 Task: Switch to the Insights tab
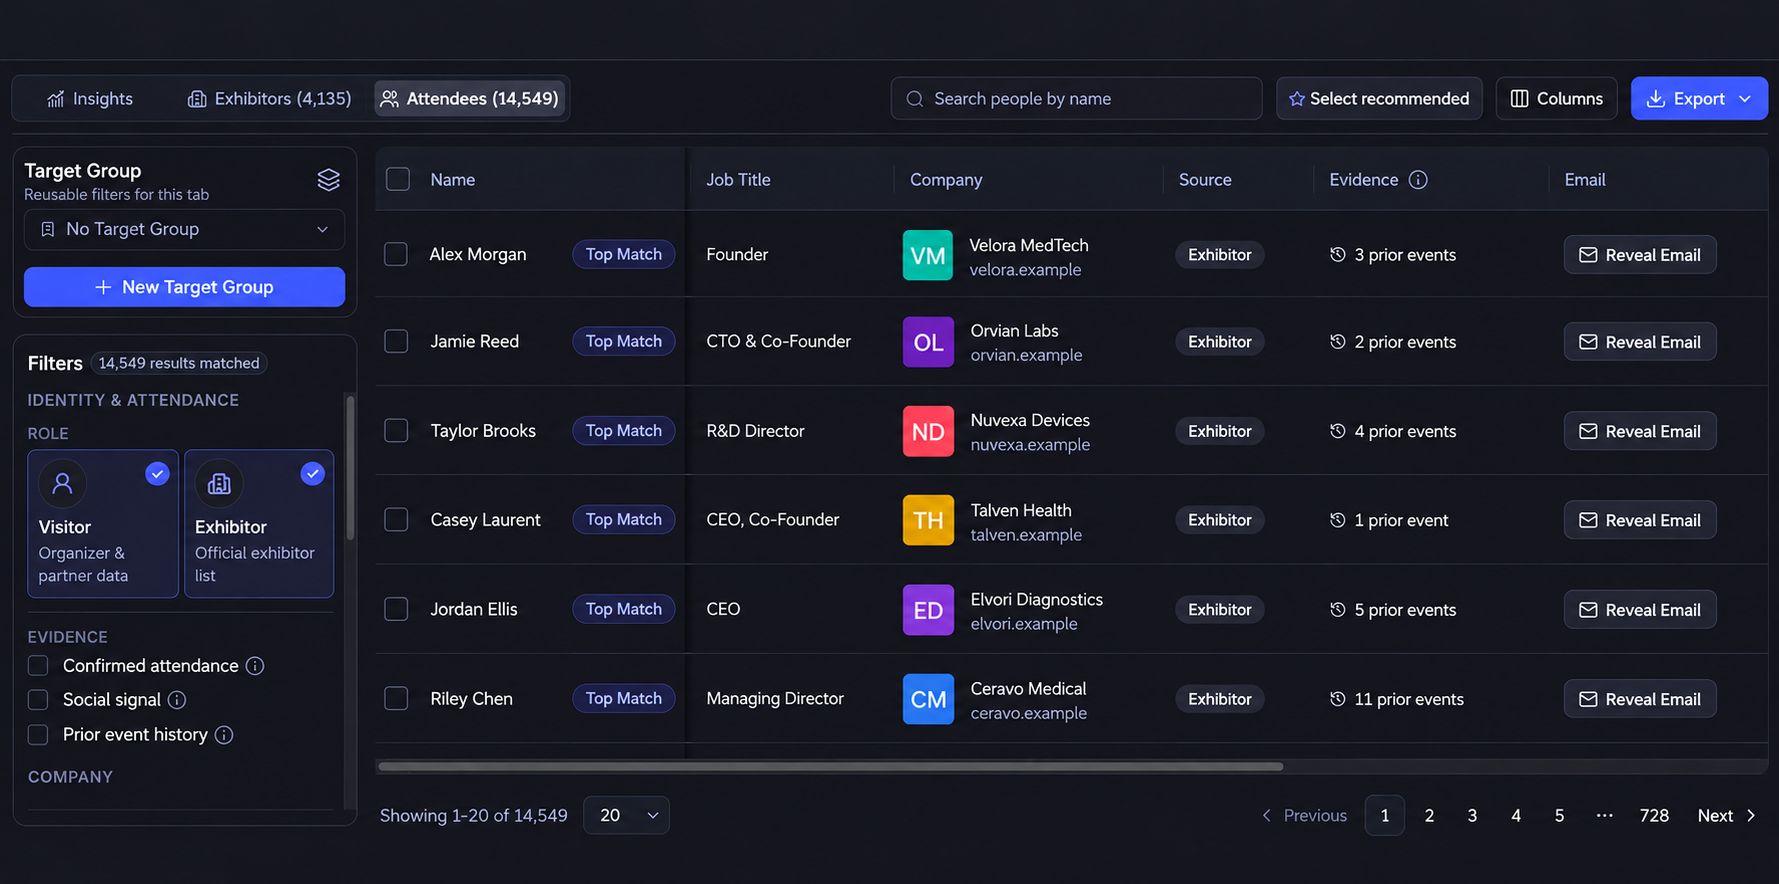pyautogui.click(x=90, y=99)
